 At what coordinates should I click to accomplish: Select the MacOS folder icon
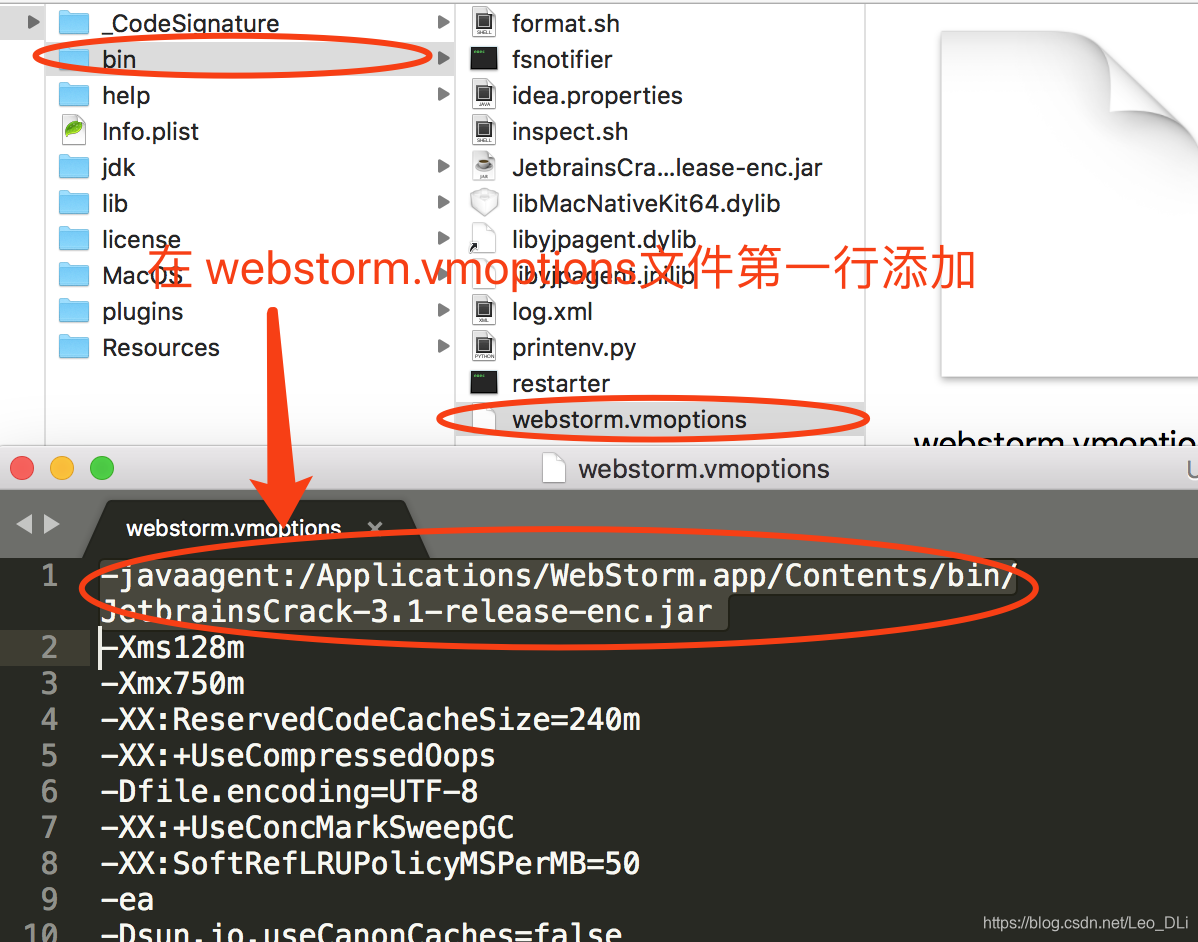click(74, 274)
